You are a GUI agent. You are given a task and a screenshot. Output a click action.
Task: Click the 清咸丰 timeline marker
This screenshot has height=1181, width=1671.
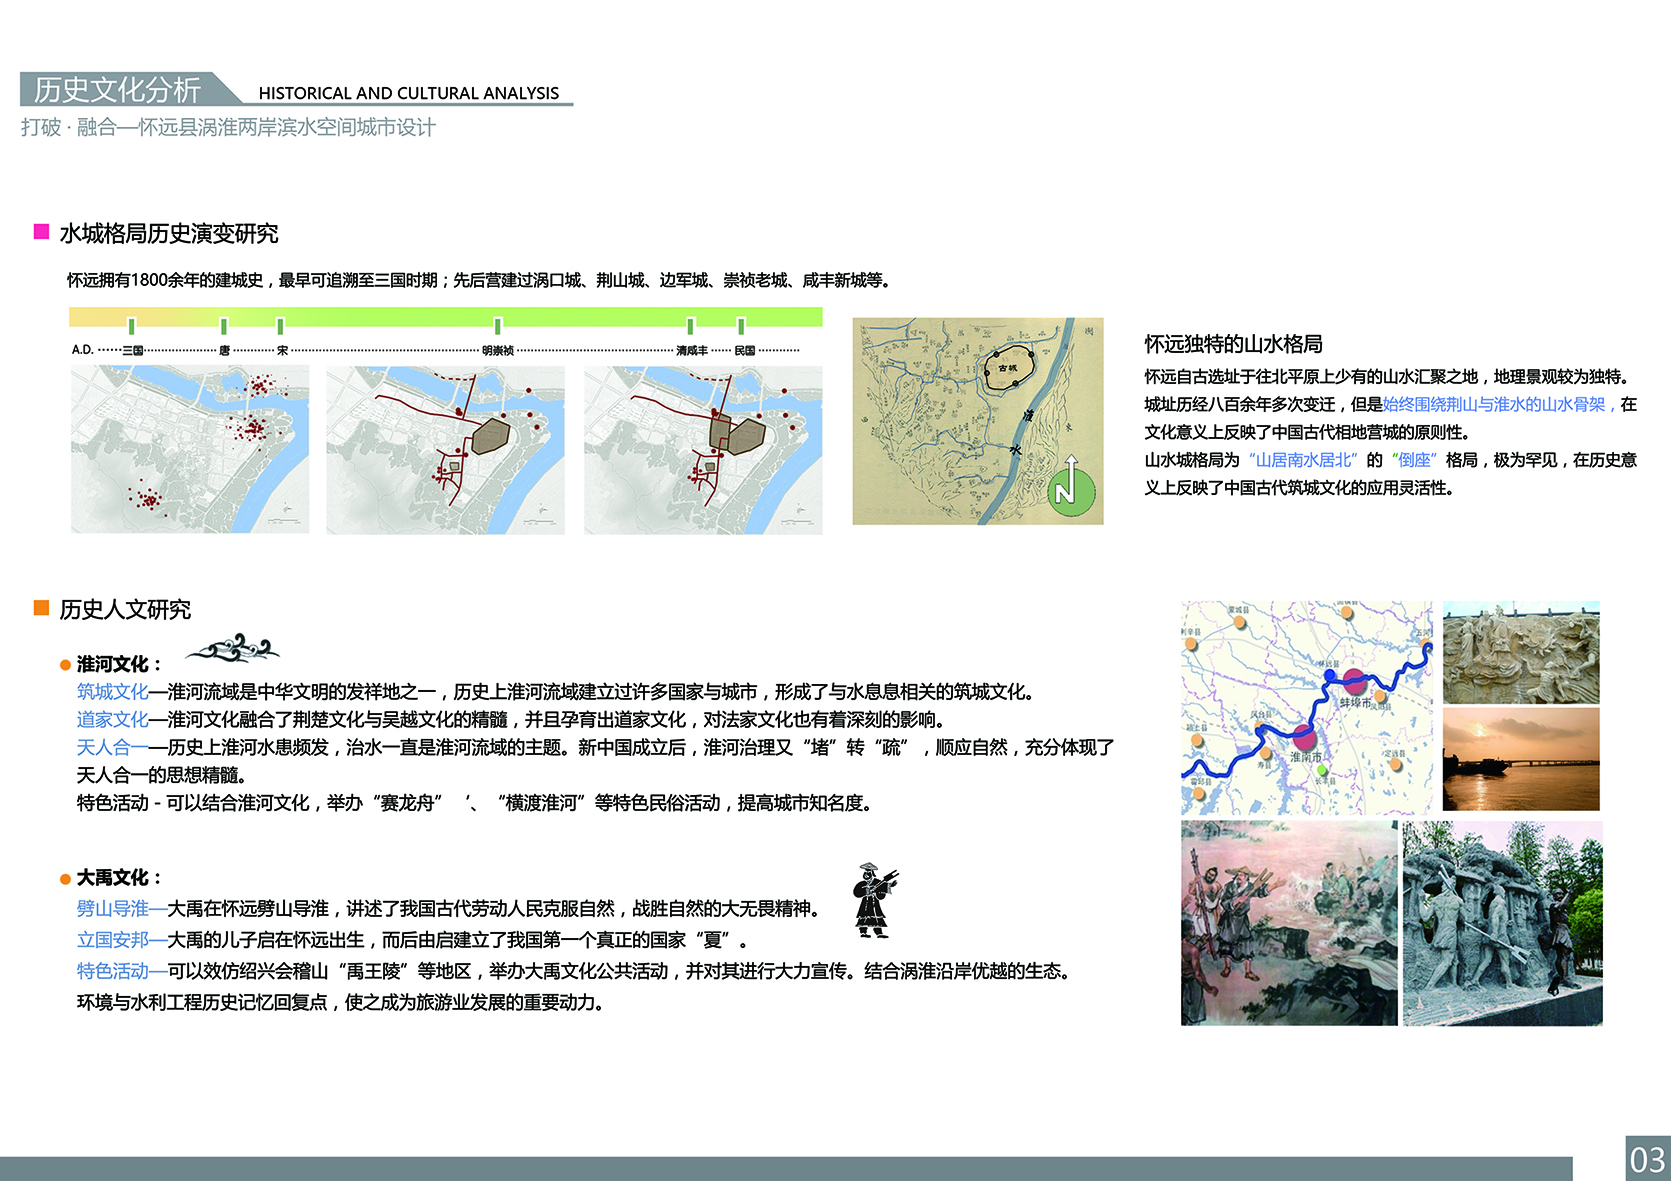pos(690,326)
